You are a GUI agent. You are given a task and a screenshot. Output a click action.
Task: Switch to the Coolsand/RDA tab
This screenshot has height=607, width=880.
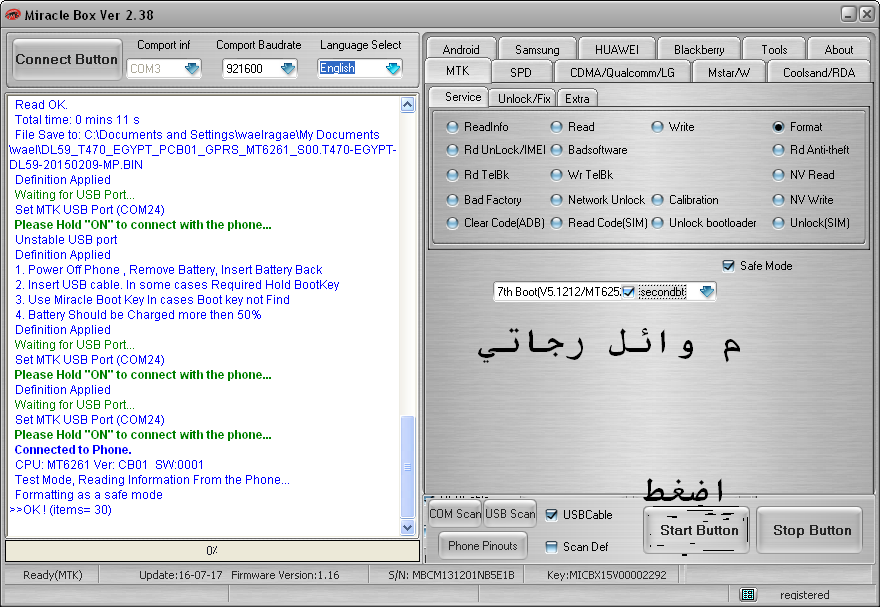click(x=819, y=72)
